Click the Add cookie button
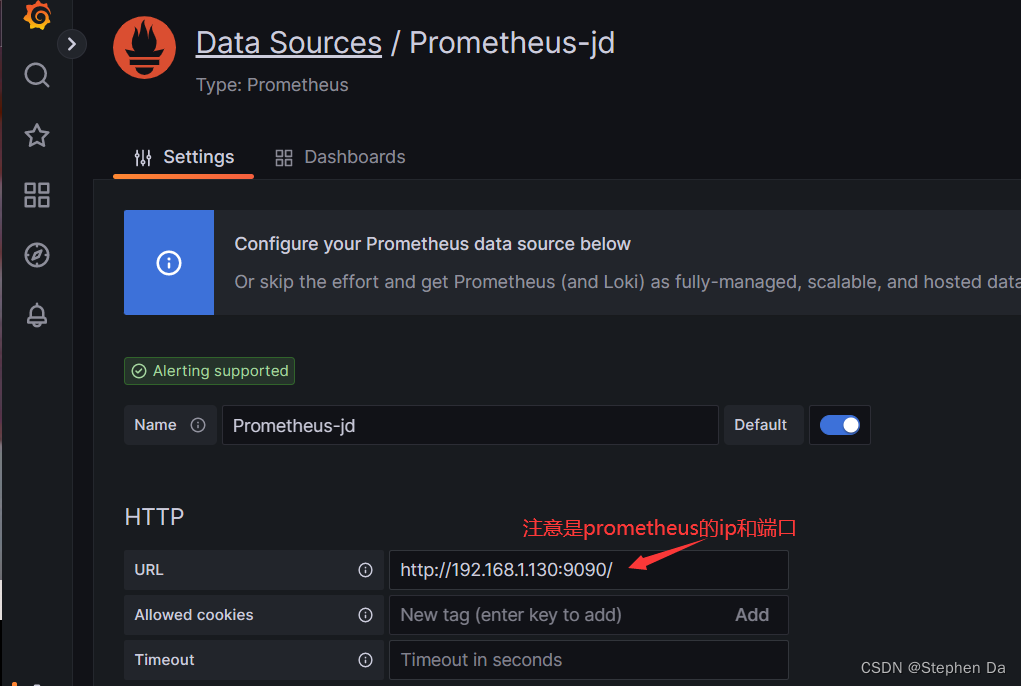 (x=752, y=615)
